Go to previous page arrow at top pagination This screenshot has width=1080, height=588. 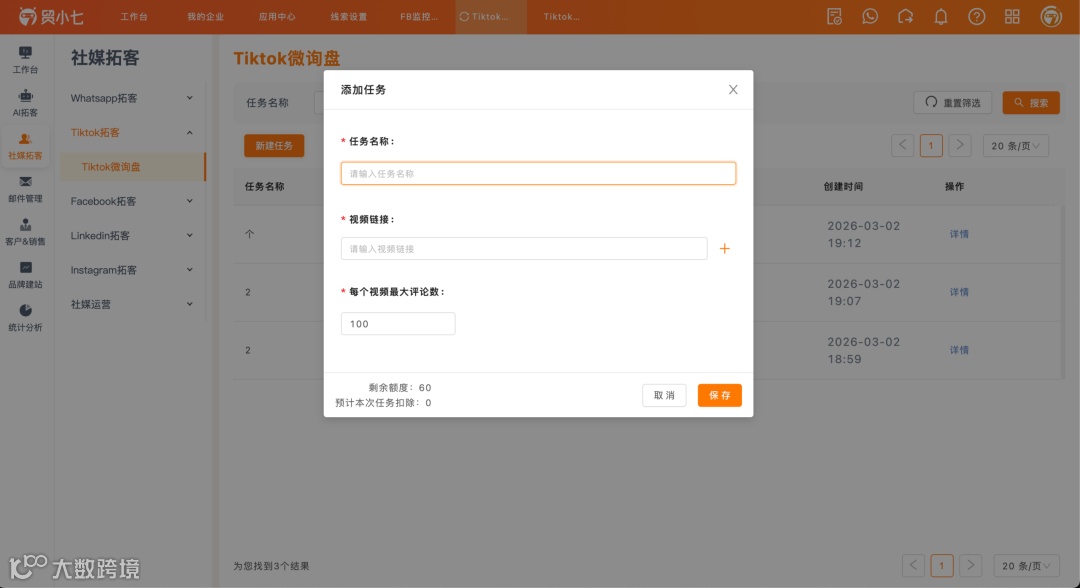[902, 145]
